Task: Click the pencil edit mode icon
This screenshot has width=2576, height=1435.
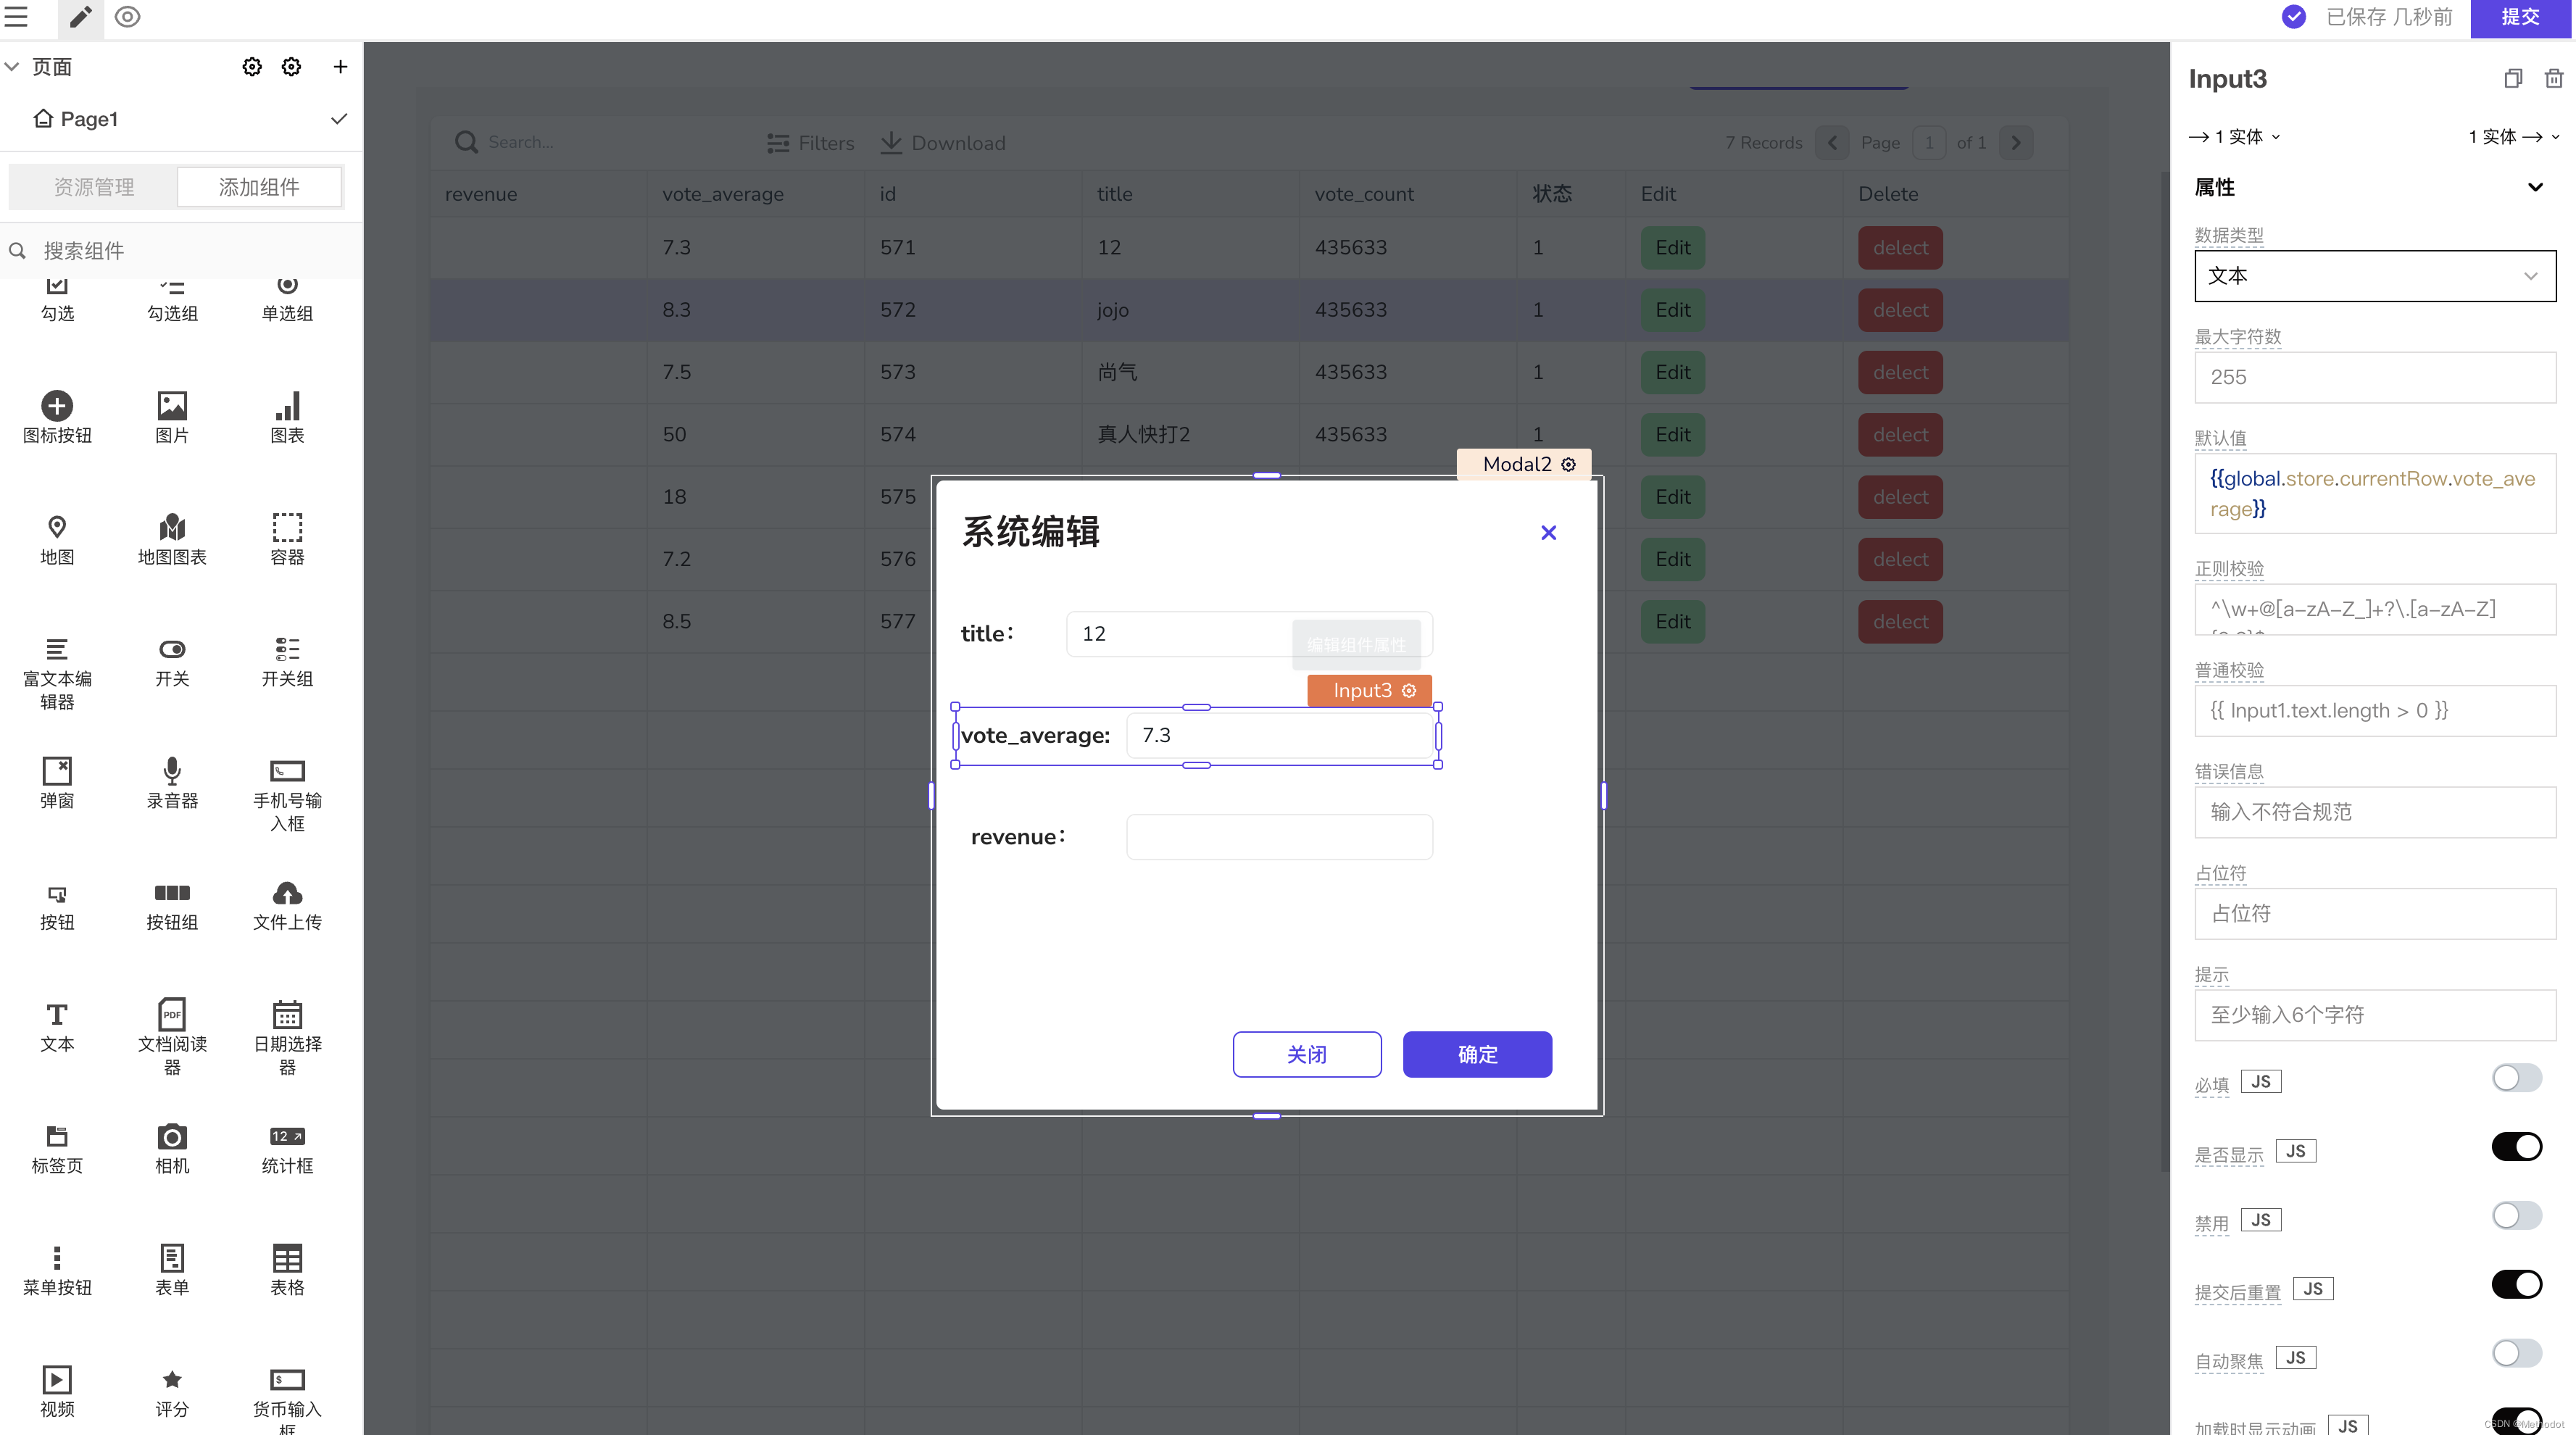Action: [x=80, y=17]
